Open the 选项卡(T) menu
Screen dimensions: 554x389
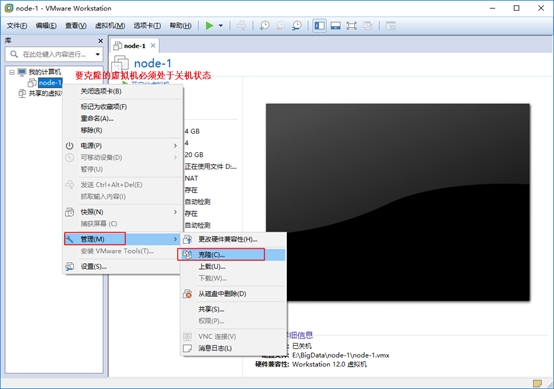147,25
